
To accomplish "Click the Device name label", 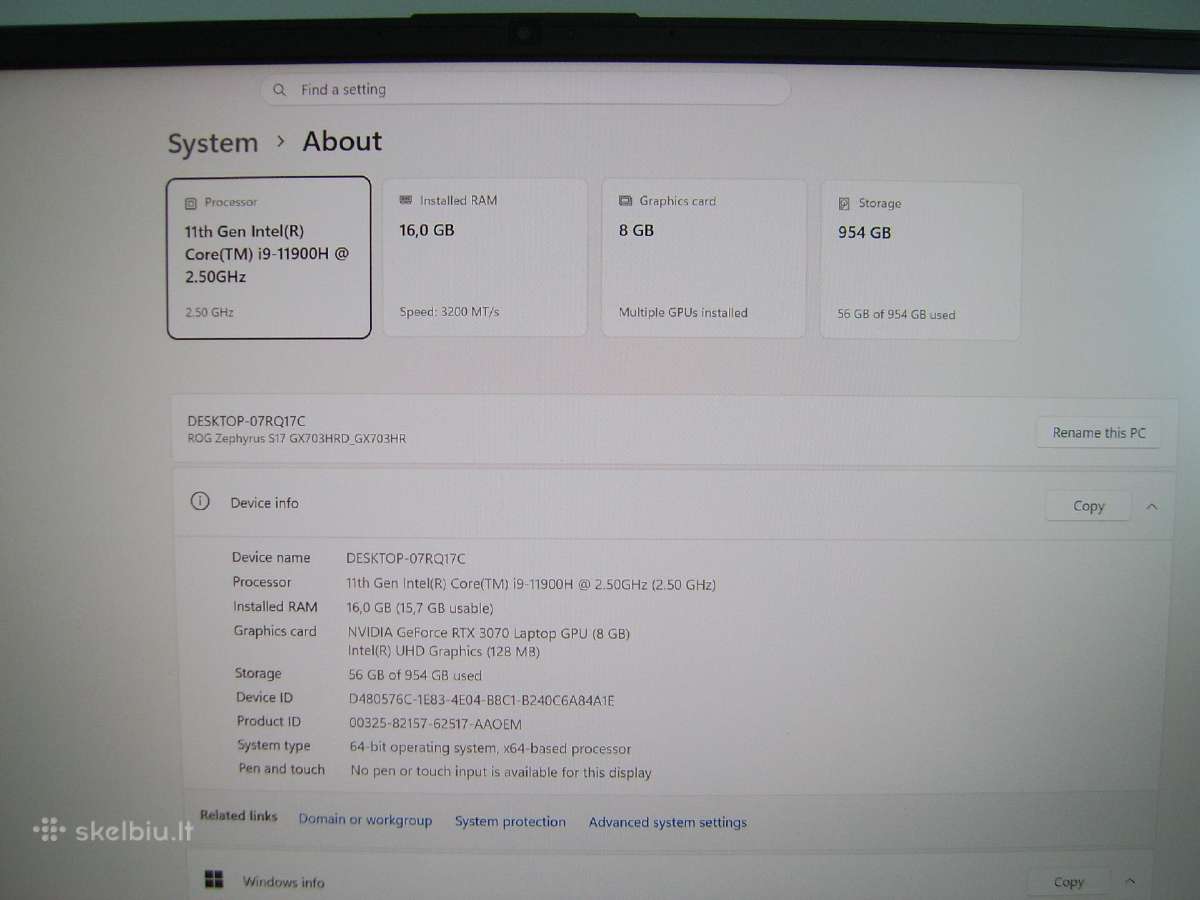I will 271,557.
